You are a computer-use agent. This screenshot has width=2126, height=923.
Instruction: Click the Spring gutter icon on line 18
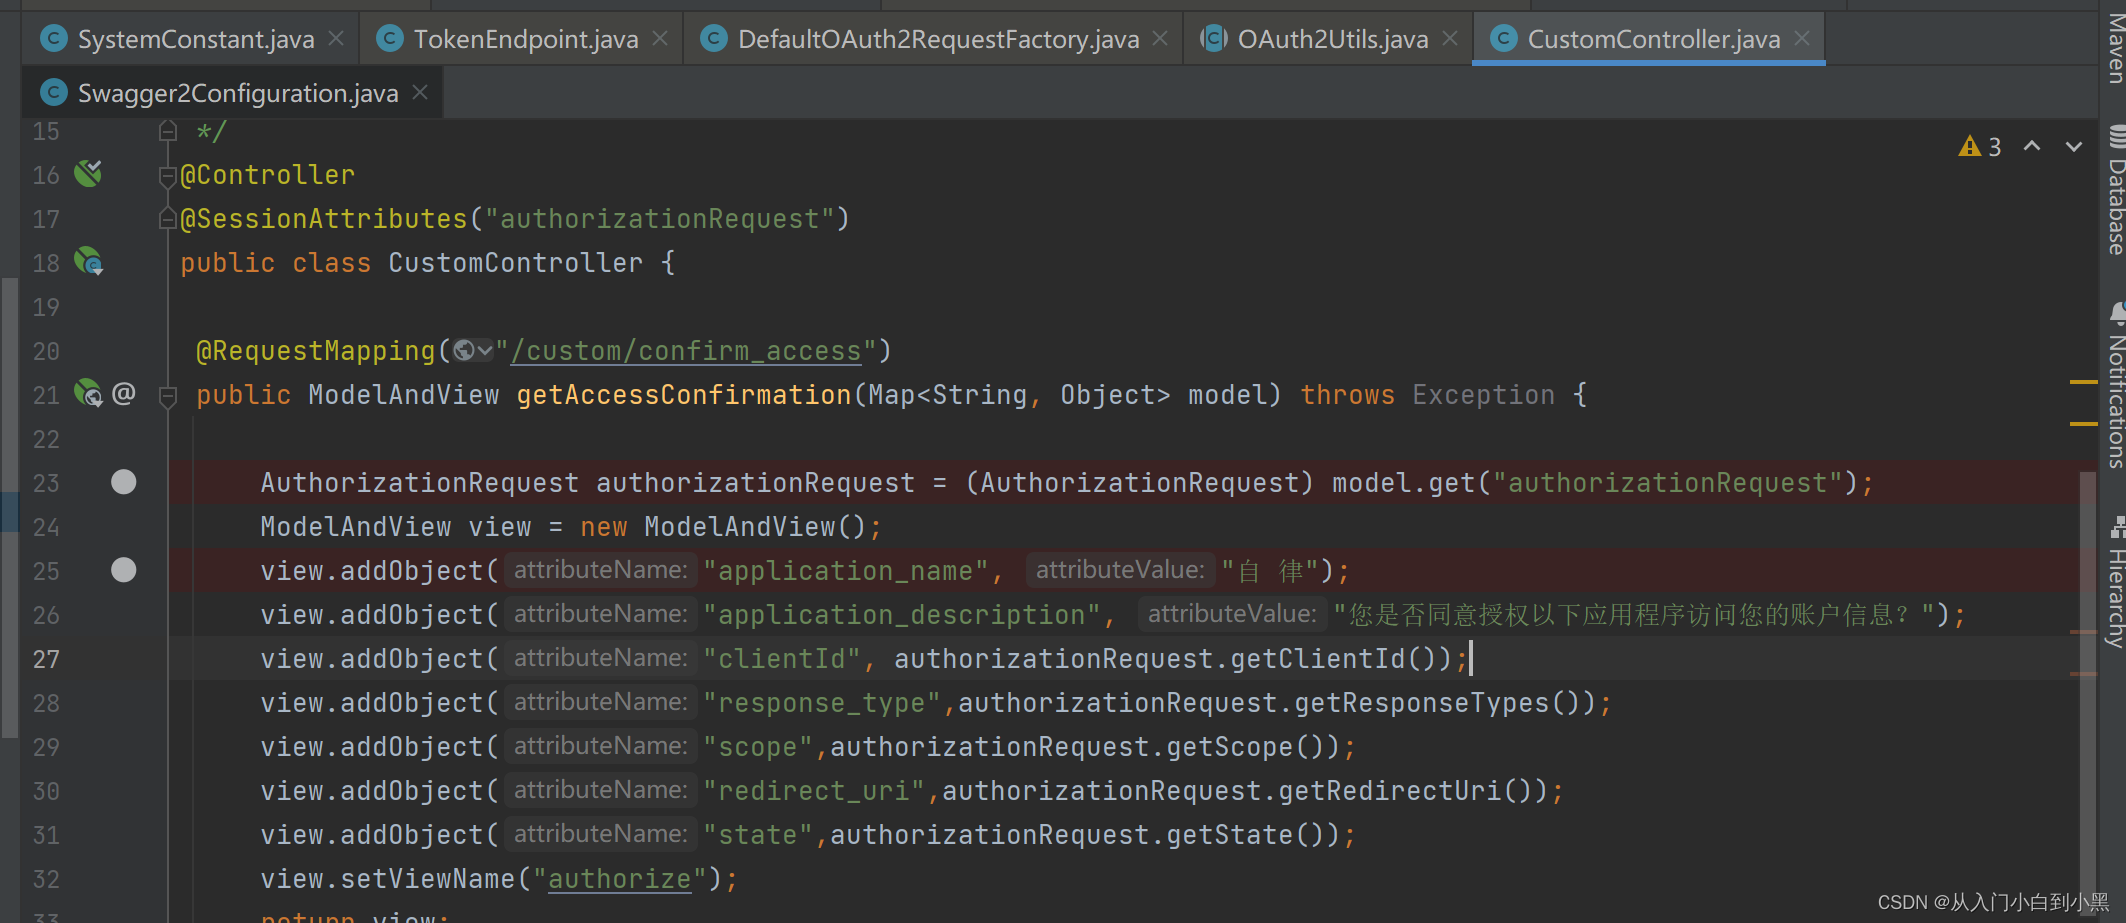tap(89, 262)
